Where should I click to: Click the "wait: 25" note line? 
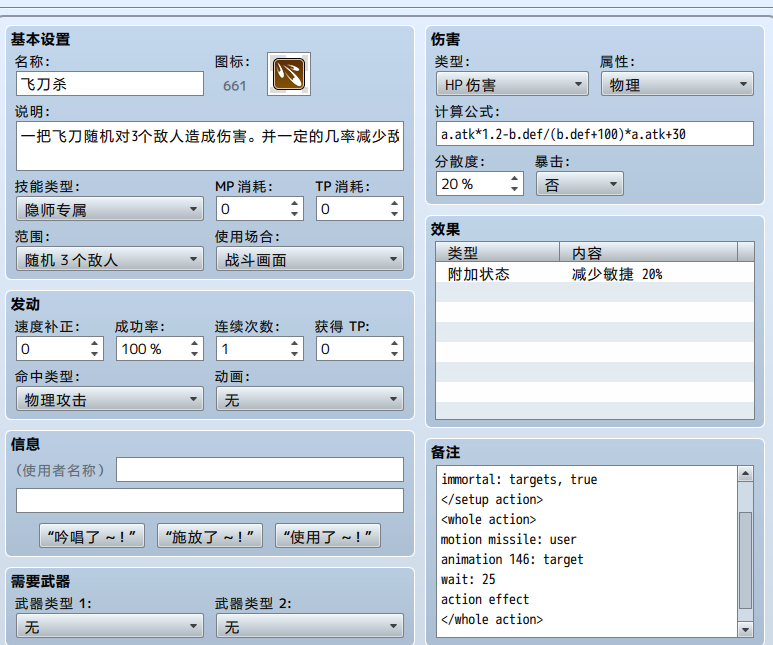click(x=468, y=579)
